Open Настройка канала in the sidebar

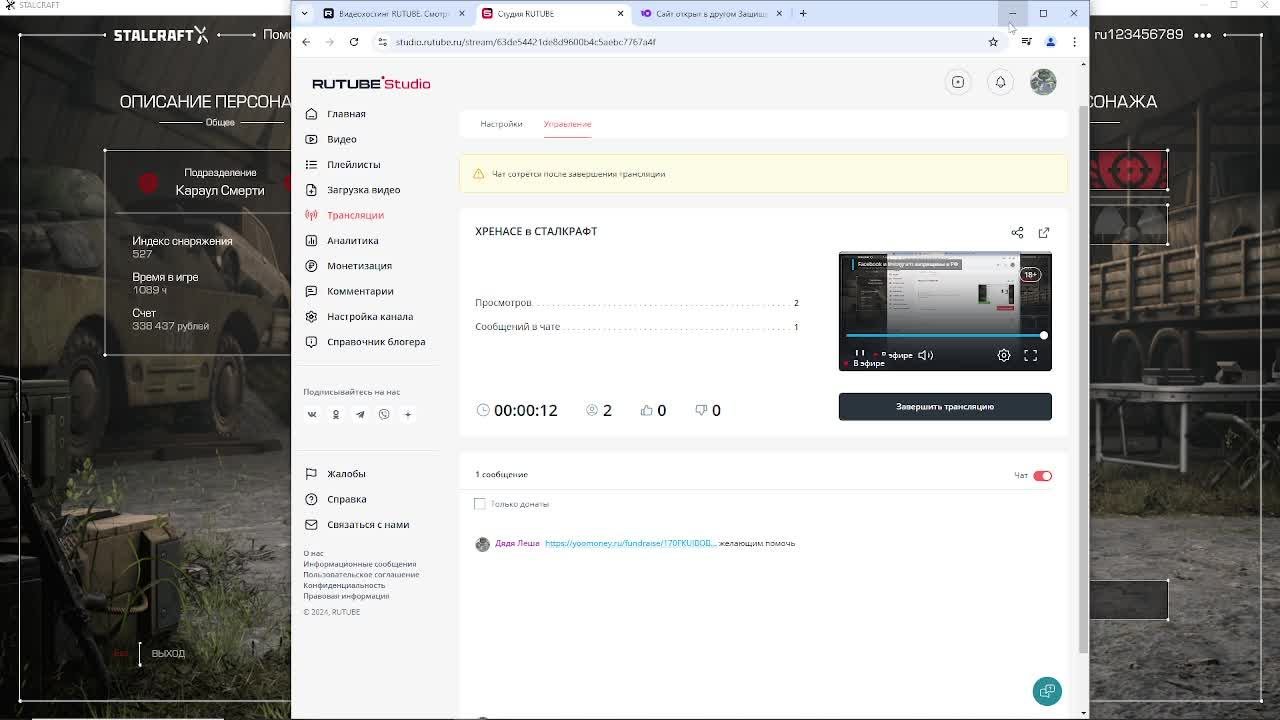coord(370,317)
